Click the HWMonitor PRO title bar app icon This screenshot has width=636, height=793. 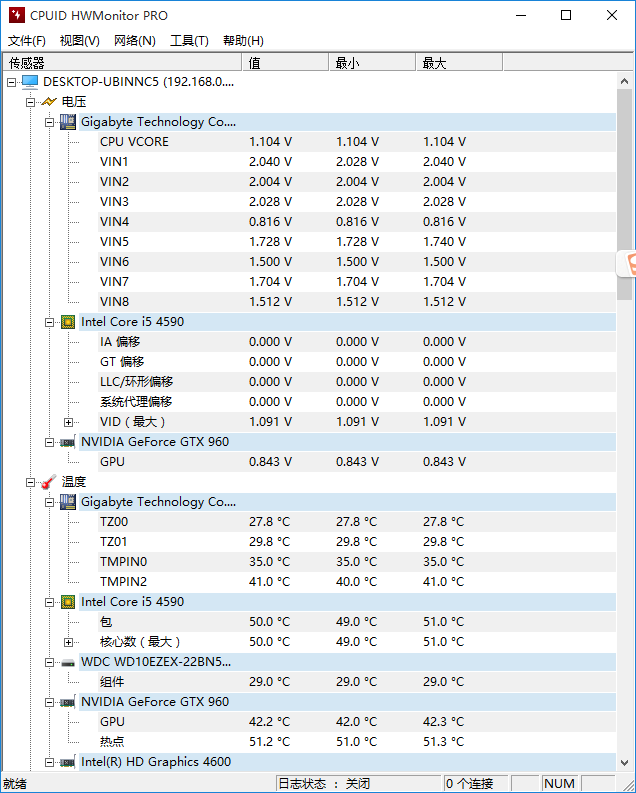[17, 15]
